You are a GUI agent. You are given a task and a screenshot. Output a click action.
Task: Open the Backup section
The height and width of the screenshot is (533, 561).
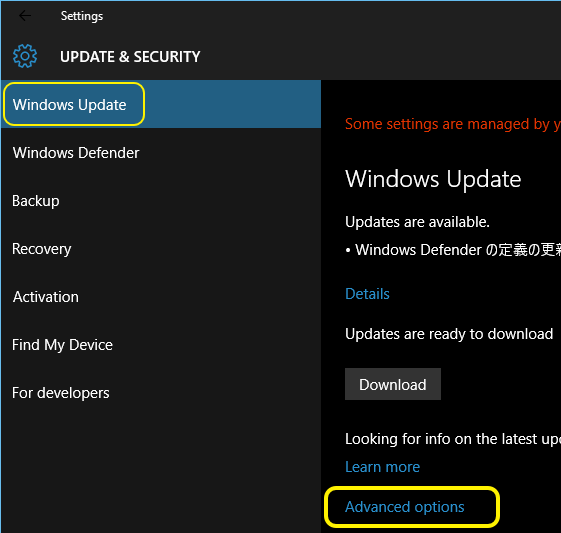click(x=161, y=201)
